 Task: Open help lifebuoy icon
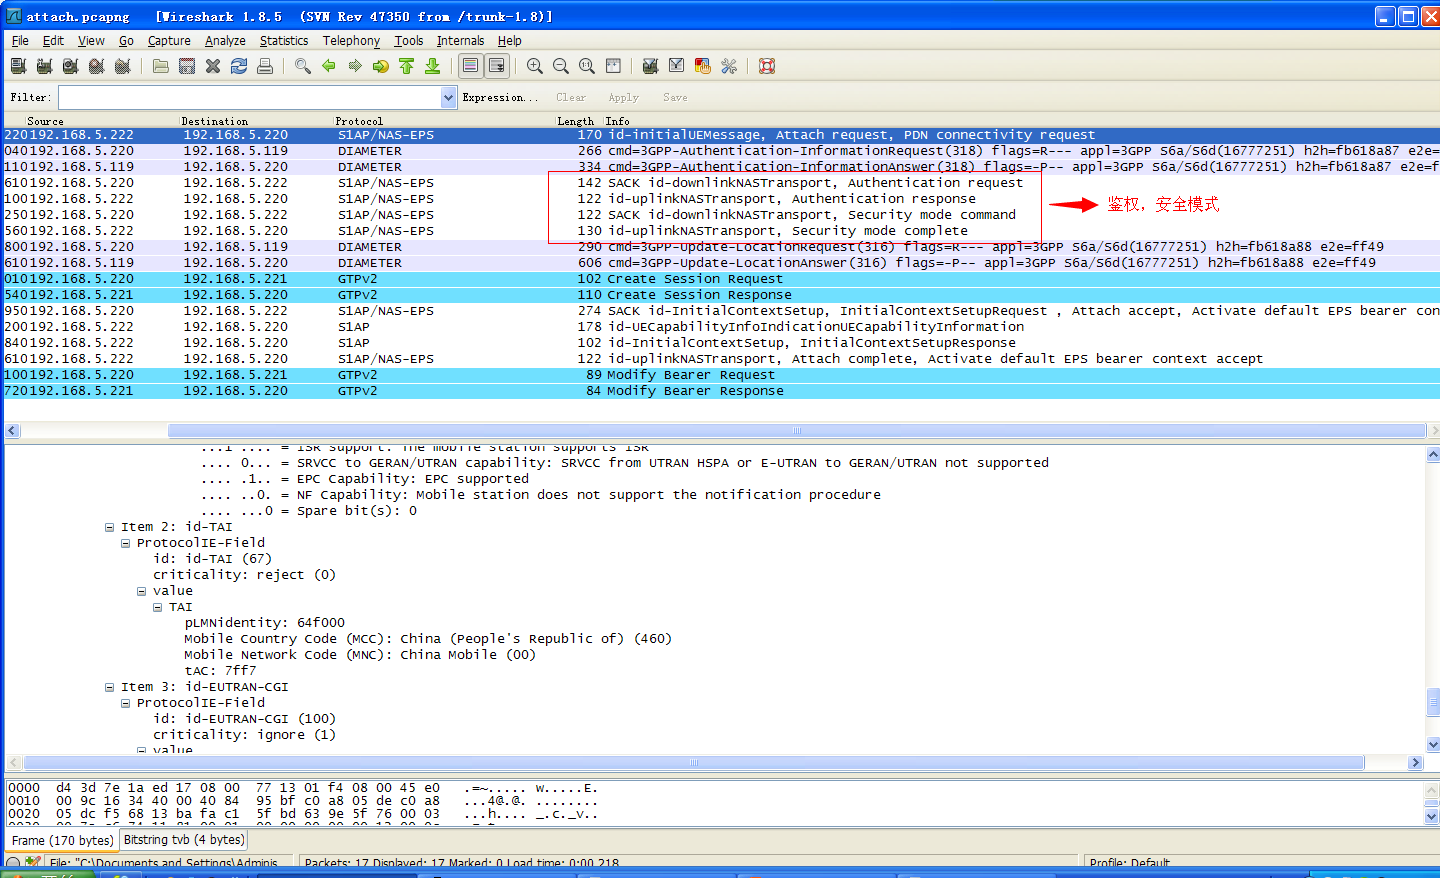767,66
